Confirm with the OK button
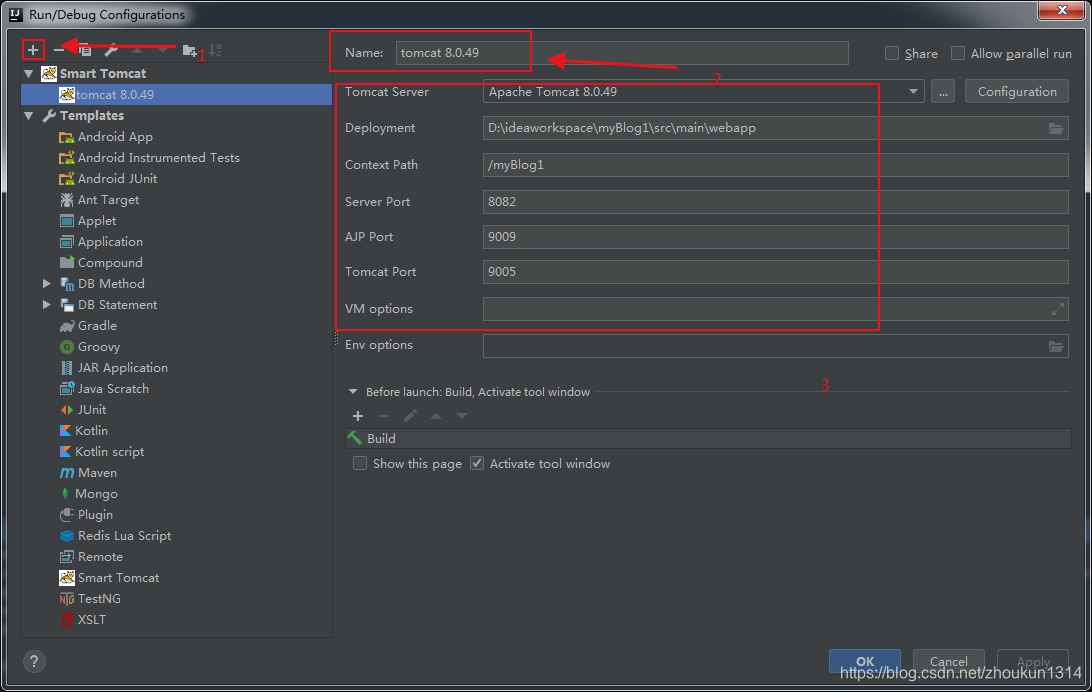The image size is (1092, 692). click(864, 661)
